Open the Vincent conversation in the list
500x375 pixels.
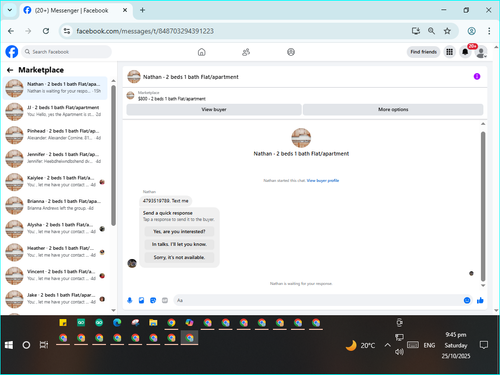[55, 275]
